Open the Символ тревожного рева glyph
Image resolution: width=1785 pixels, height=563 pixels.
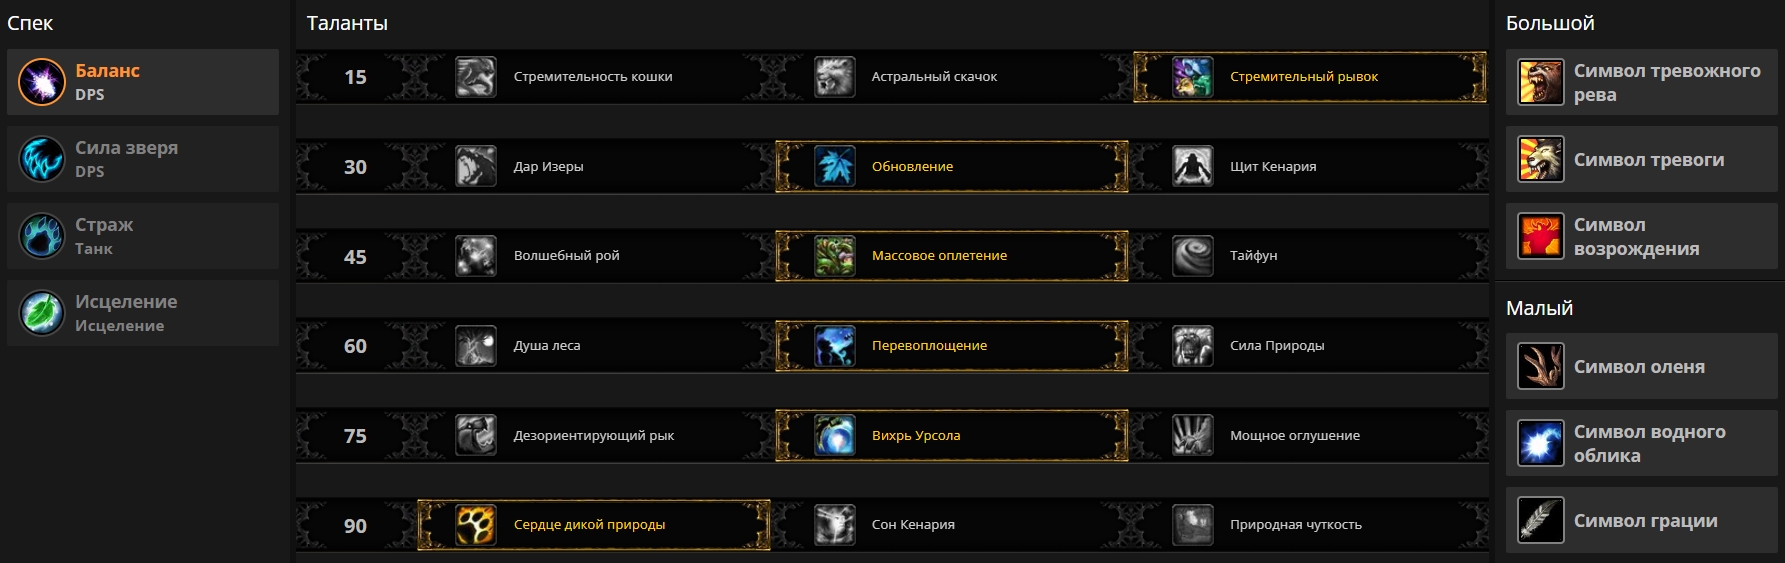[x=1666, y=83]
